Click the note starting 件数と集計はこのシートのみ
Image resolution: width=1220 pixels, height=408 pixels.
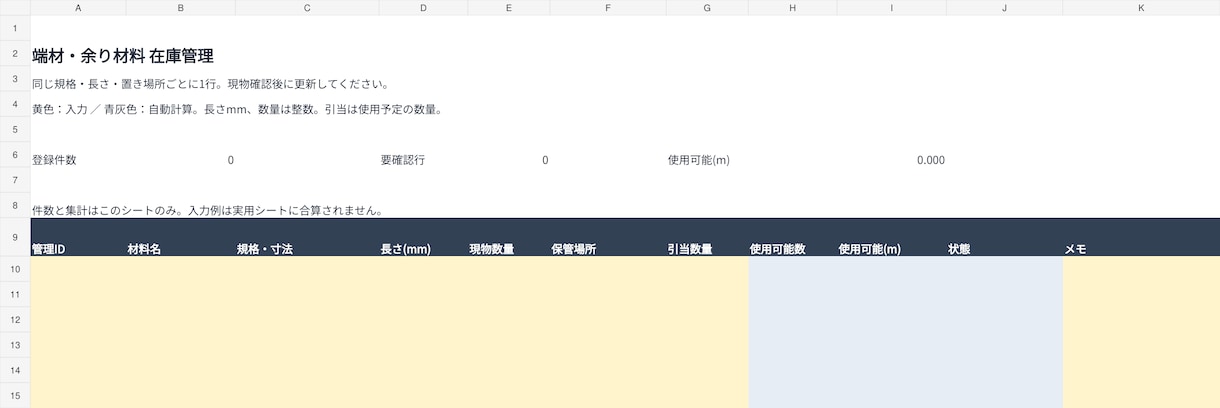[208, 211]
